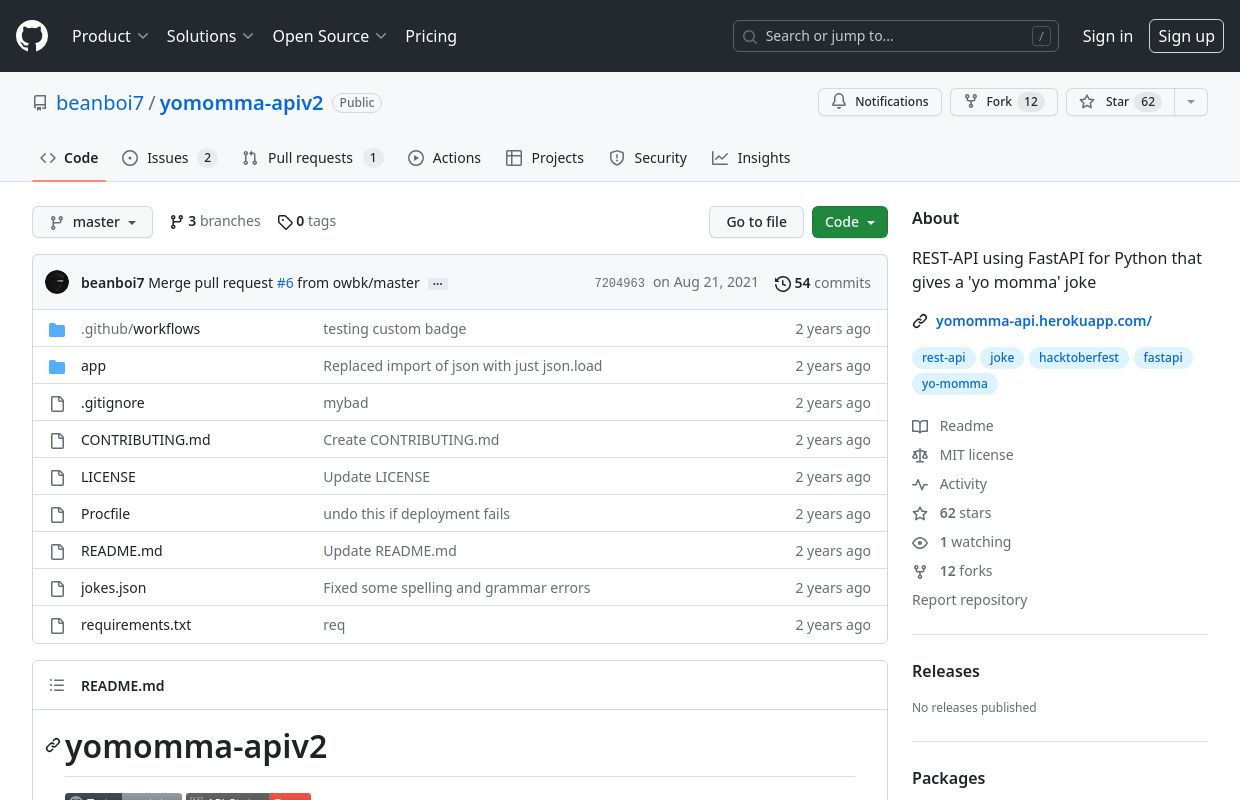Open the Insights tab

(x=751, y=158)
